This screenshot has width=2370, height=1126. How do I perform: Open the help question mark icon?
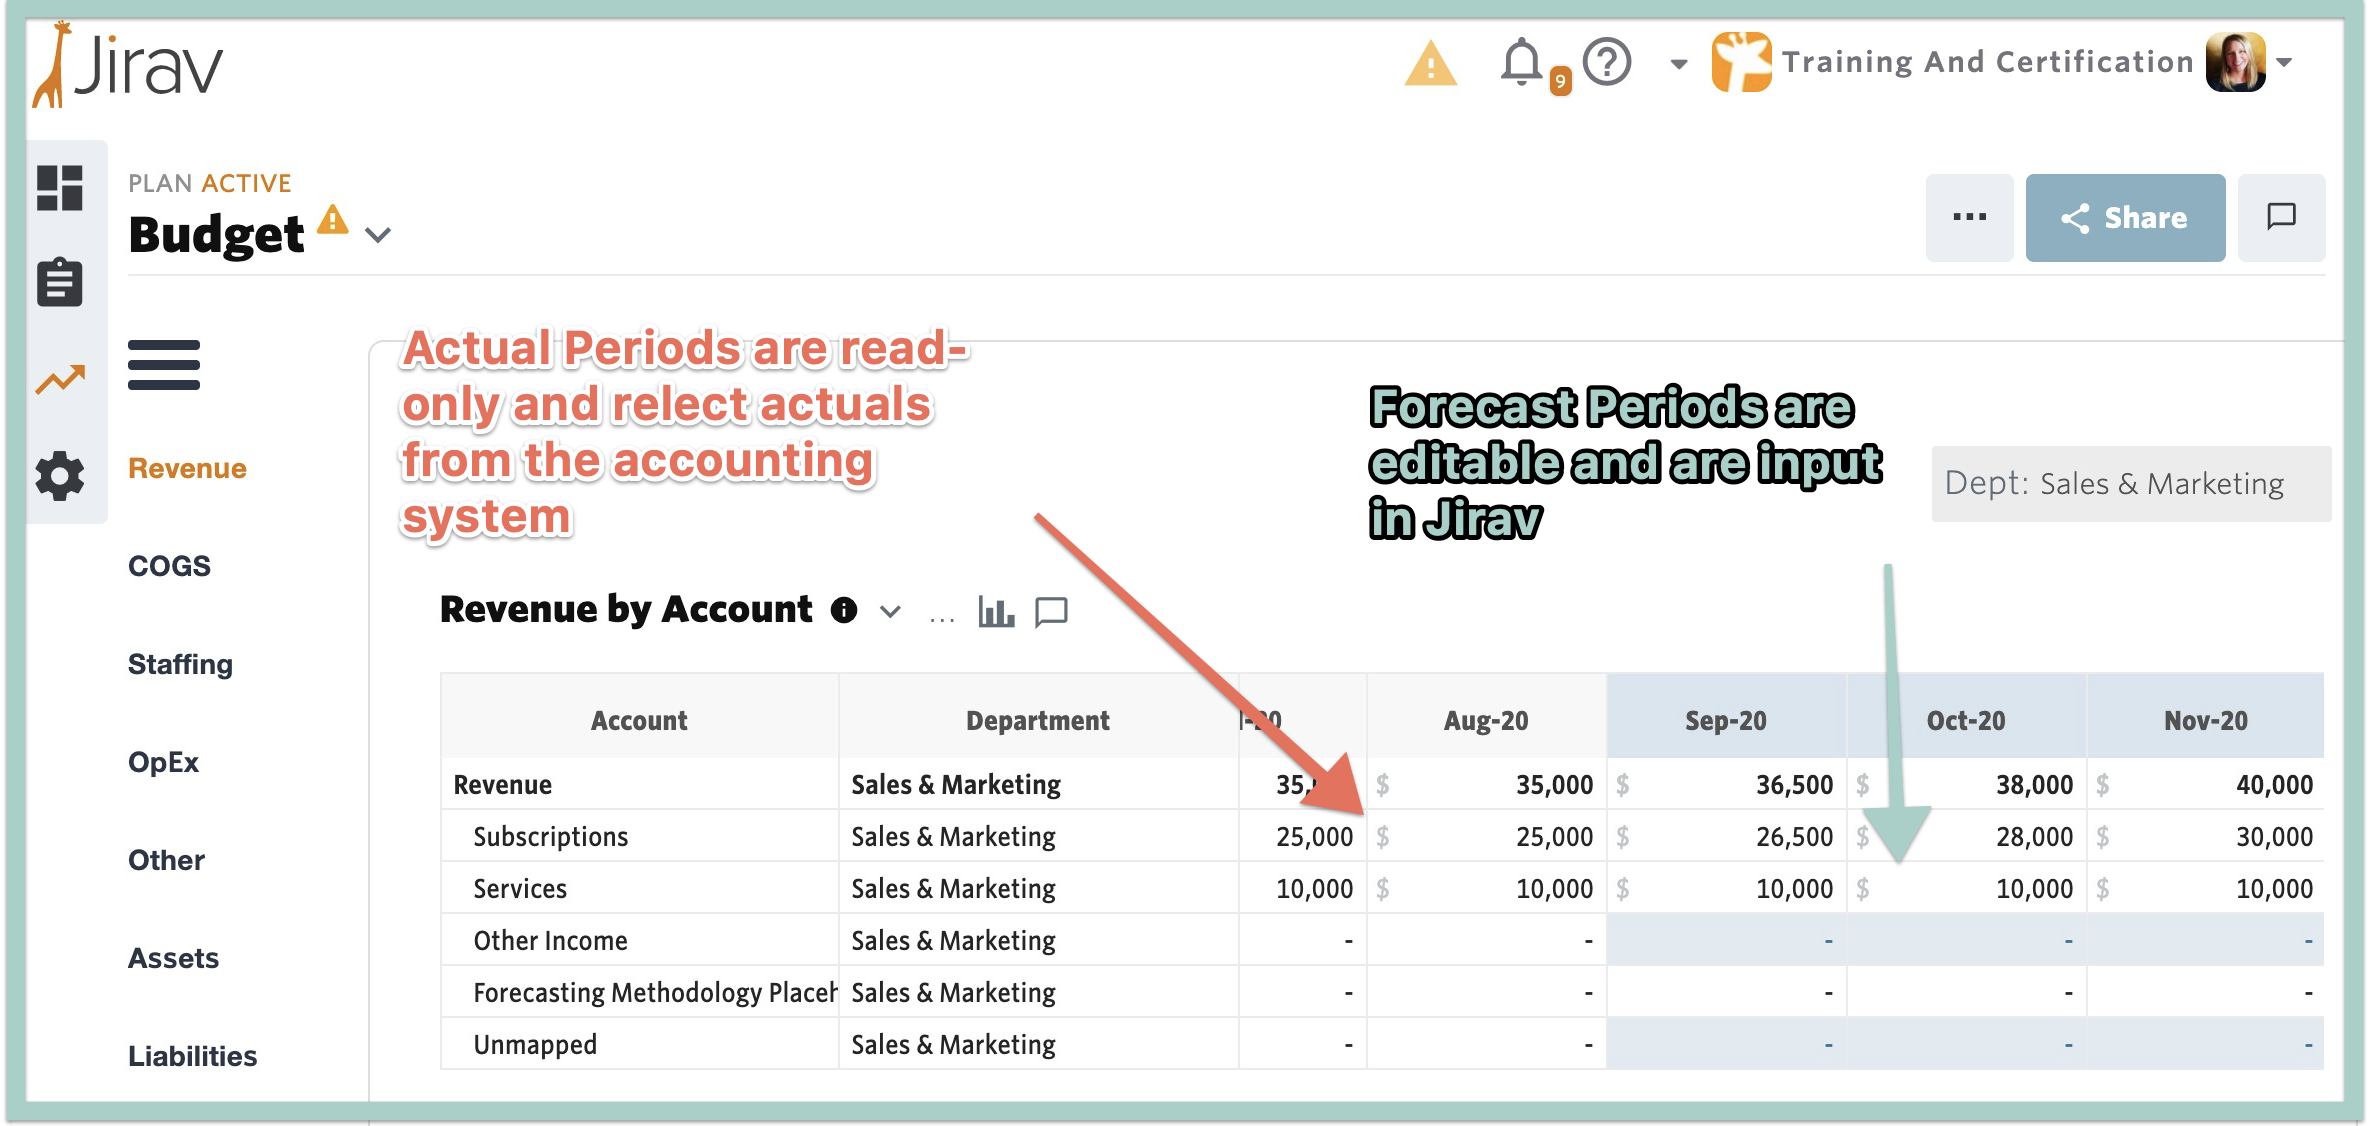click(1607, 62)
